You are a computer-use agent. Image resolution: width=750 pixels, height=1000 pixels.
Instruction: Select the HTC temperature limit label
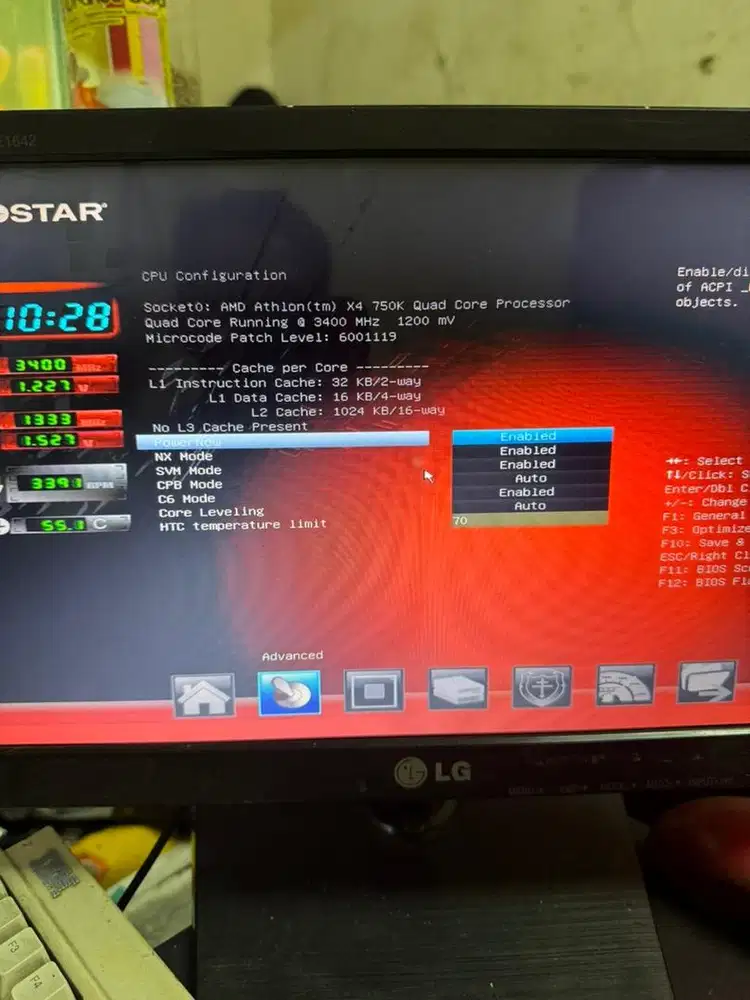point(243,526)
